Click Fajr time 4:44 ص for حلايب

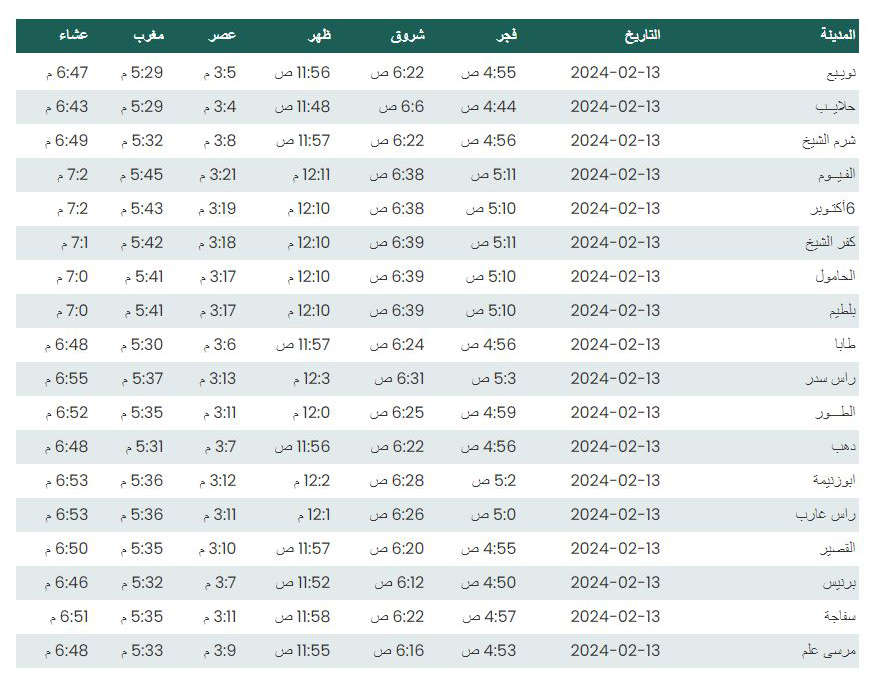tap(488, 107)
